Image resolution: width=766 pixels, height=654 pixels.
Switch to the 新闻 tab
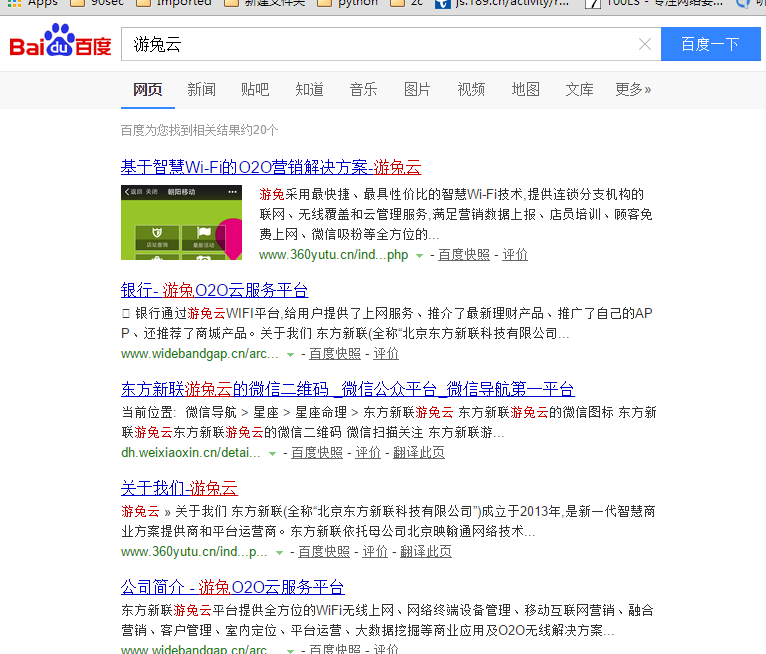point(201,89)
